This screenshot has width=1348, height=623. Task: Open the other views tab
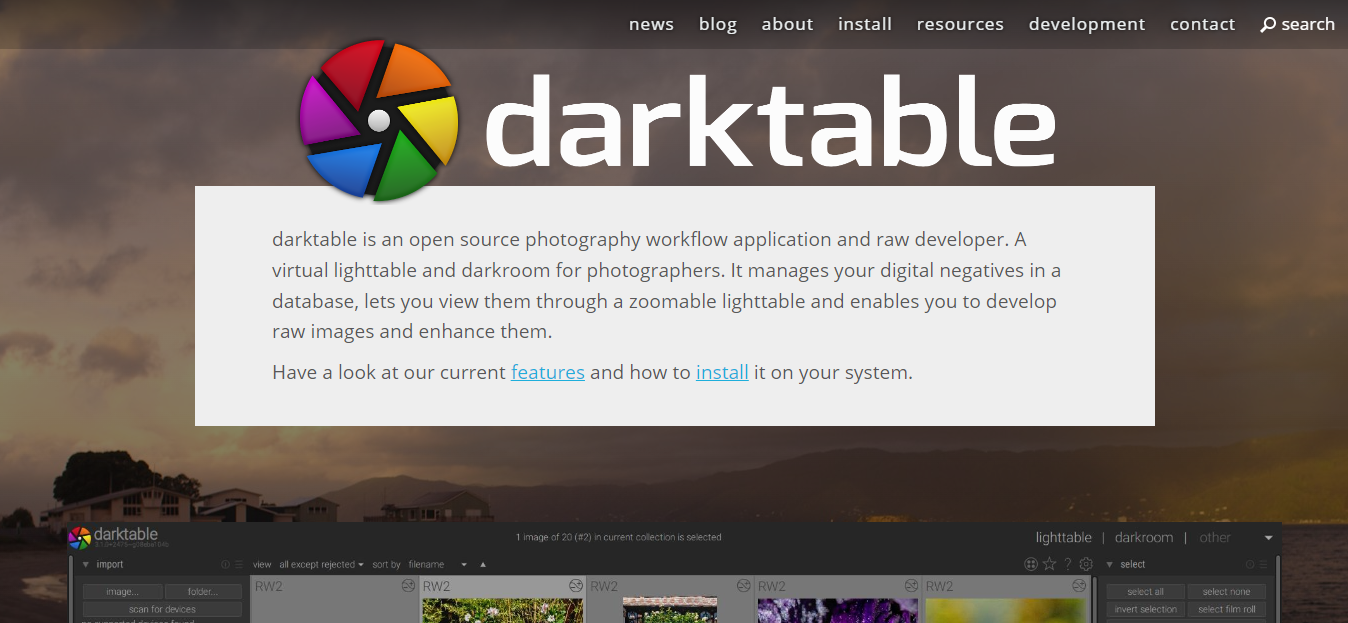pos(1215,537)
